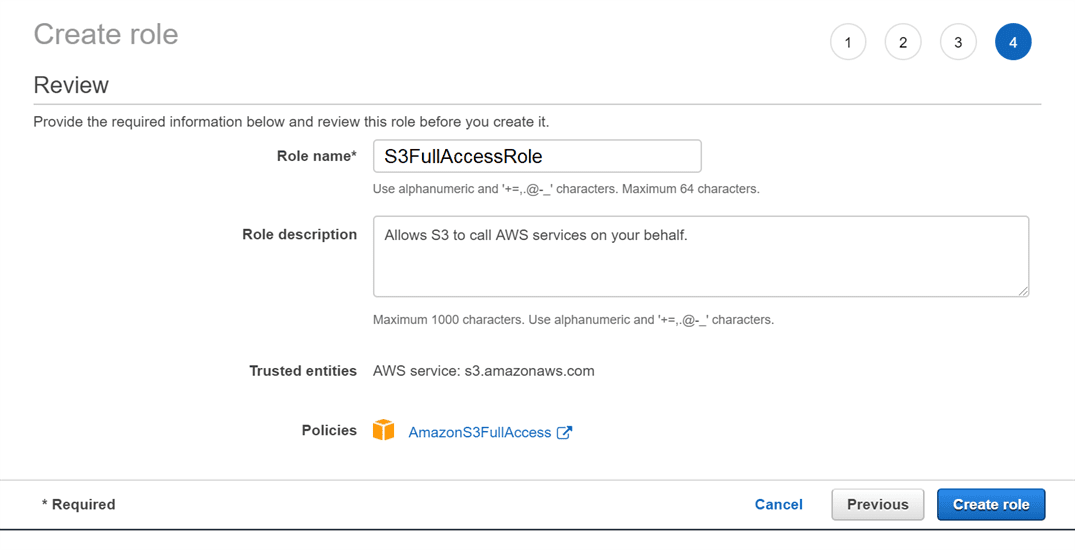Image resolution: width=1075 pixels, height=550 pixels.
Task: Click the Policies label
Action: point(329,430)
